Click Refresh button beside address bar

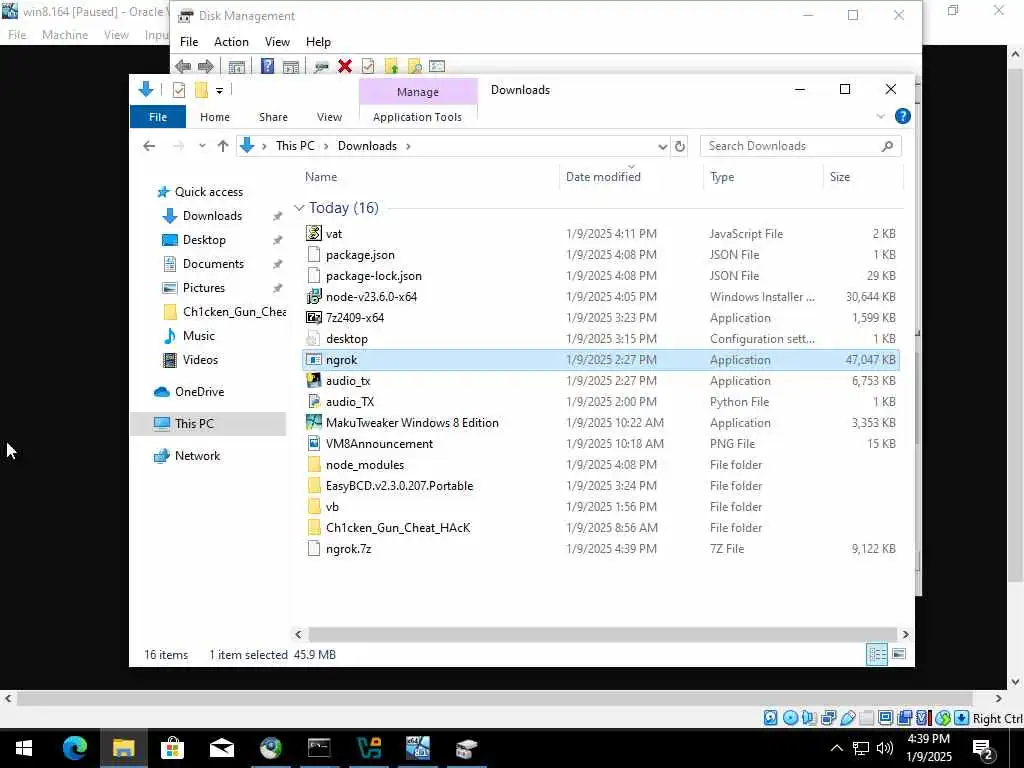(680, 146)
